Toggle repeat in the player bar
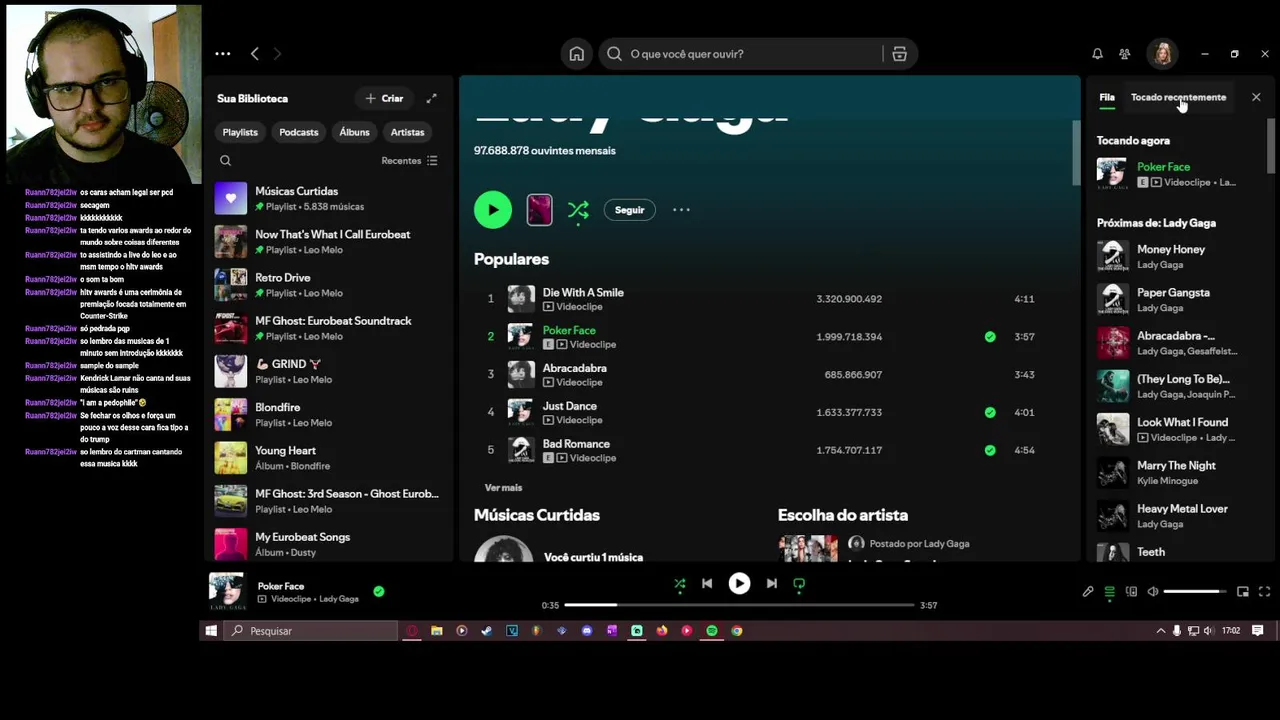This screenshot has width=1280, height=720. [799, 584]
